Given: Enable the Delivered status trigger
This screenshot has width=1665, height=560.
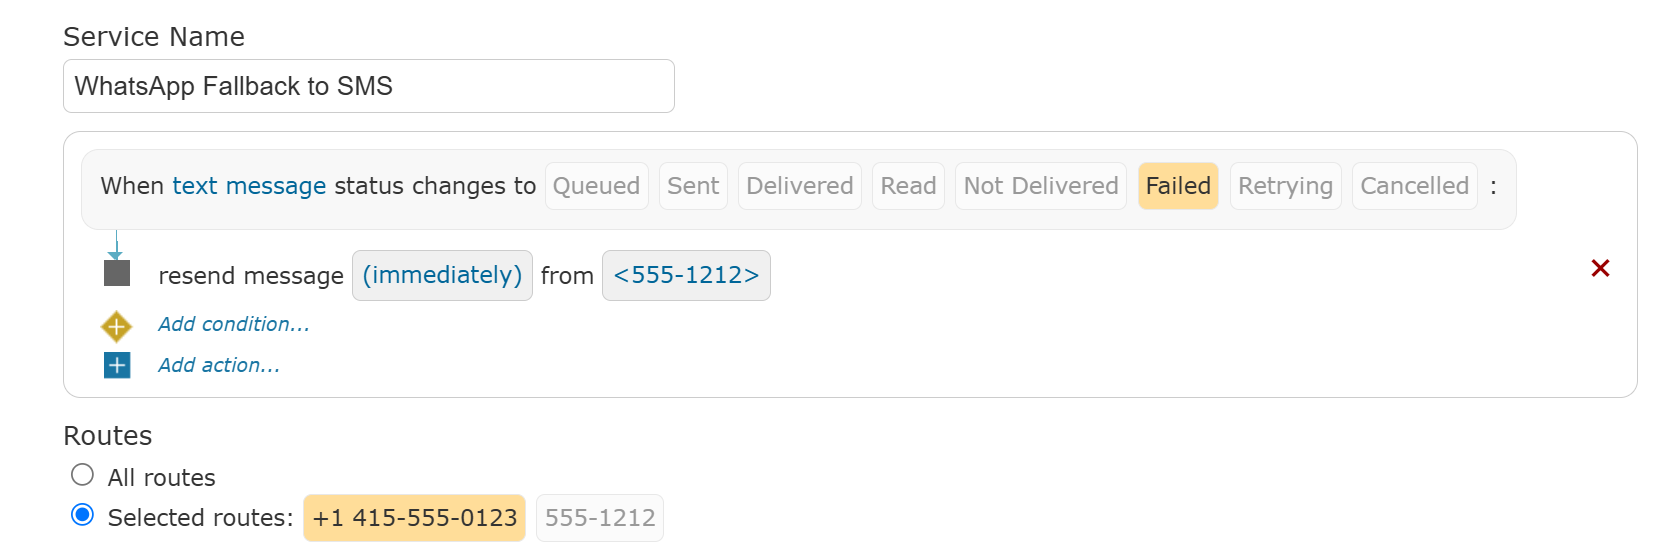Looking at the screenshot, I should 800,186.
